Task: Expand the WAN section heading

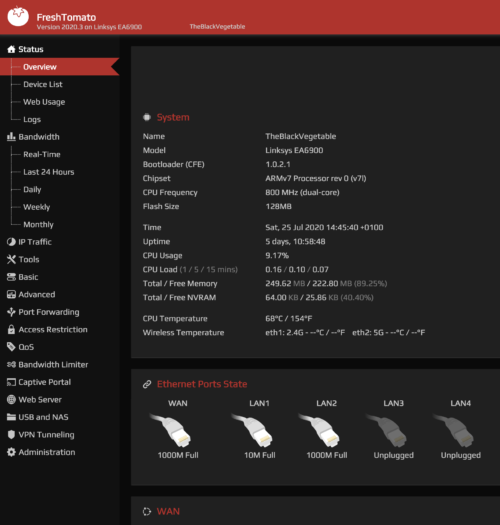Action: pyautogui.click(x=168, y=511)
